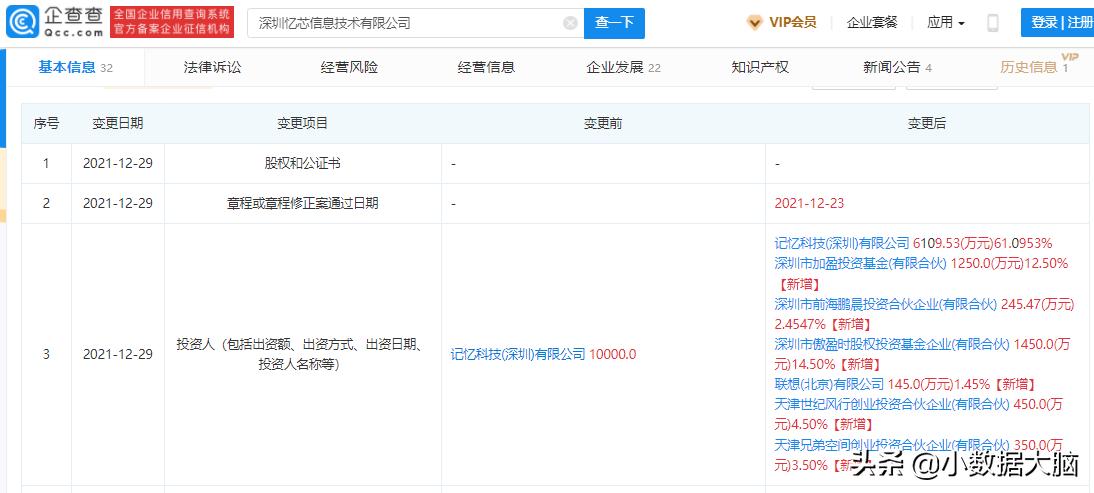Screen dimensions: 1094x493
Task: Switch to the 新闻公告 tab
Action: coord(897,67)
